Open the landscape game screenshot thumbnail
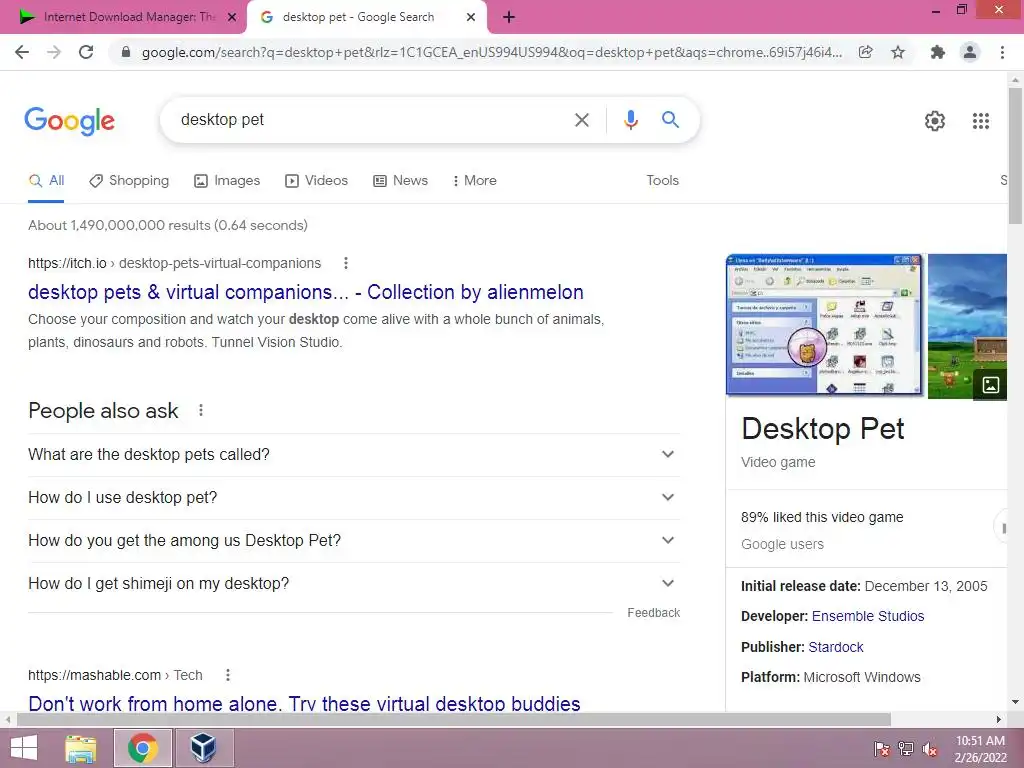1024x768 pixels. [967, 325]
